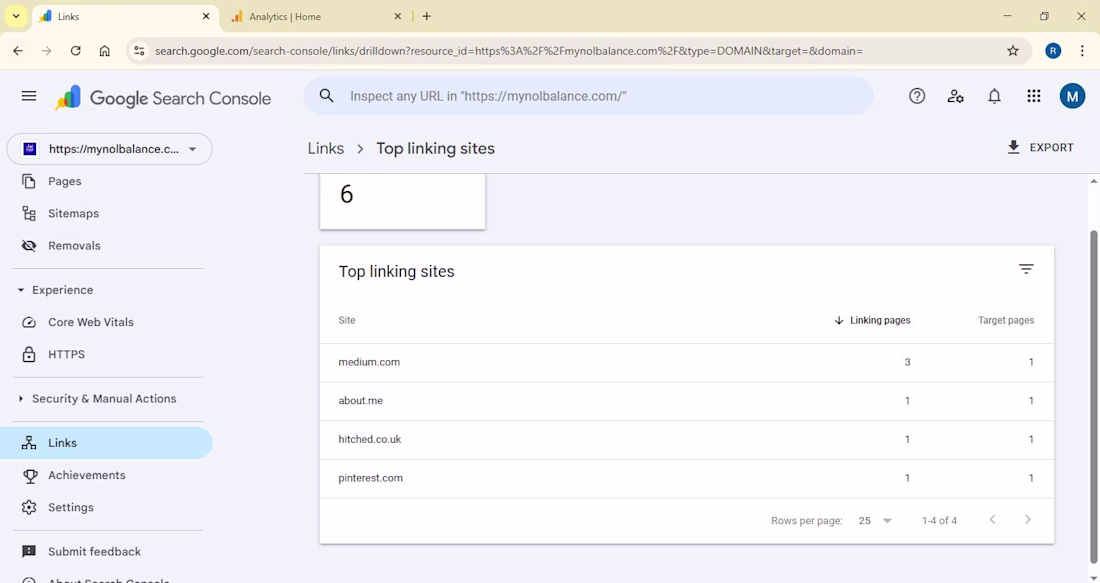This screenshot has width=1100, height=583.
Task: Open the notifications bell
Action: click(994, 96)
